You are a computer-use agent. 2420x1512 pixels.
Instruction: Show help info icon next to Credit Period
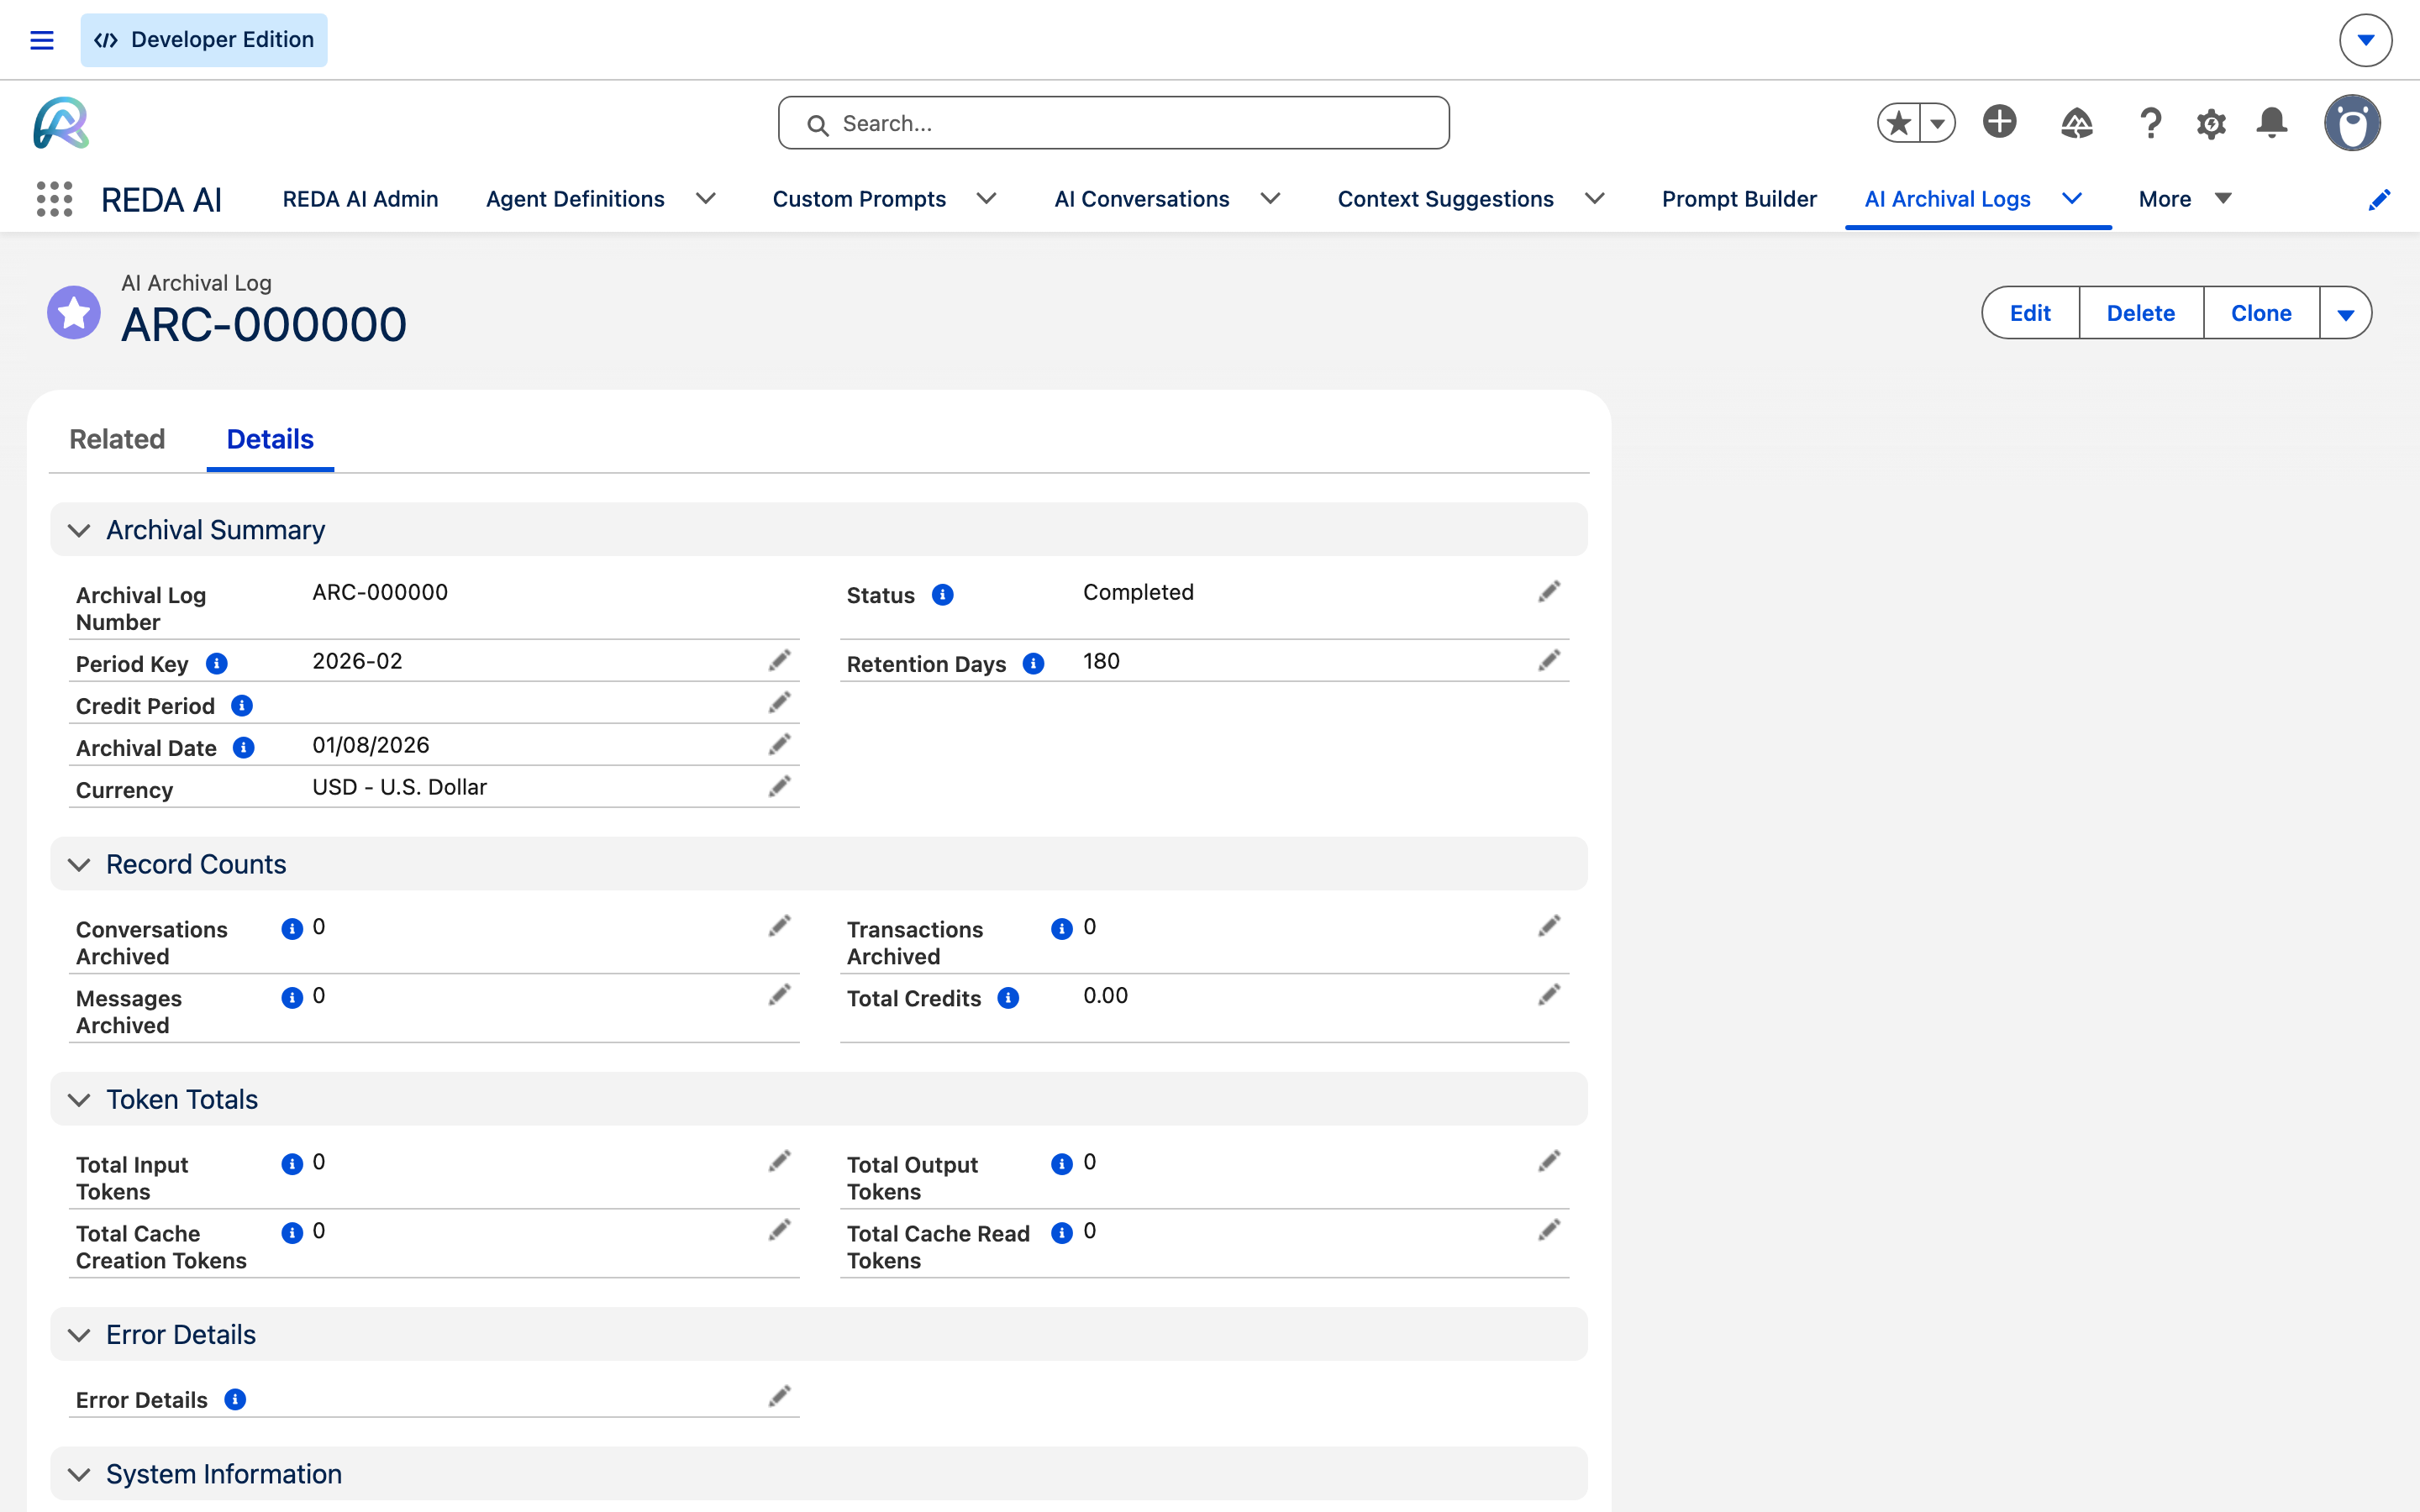(x=241, y=706)
